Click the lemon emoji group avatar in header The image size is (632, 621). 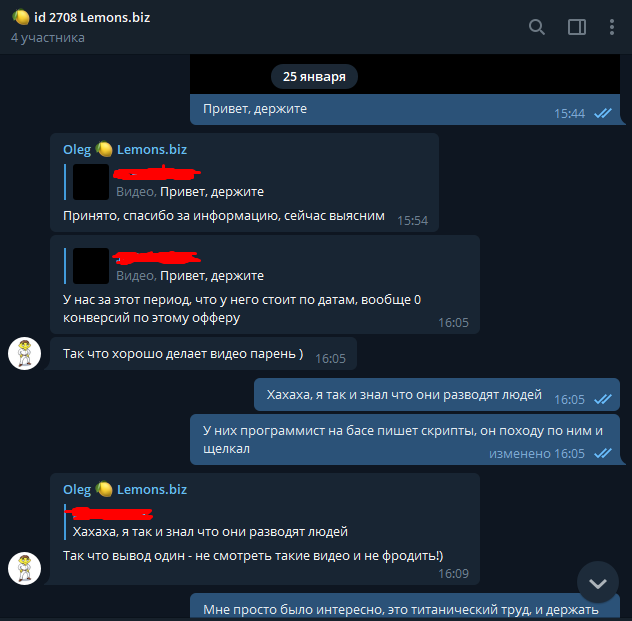tap(21, 17)
